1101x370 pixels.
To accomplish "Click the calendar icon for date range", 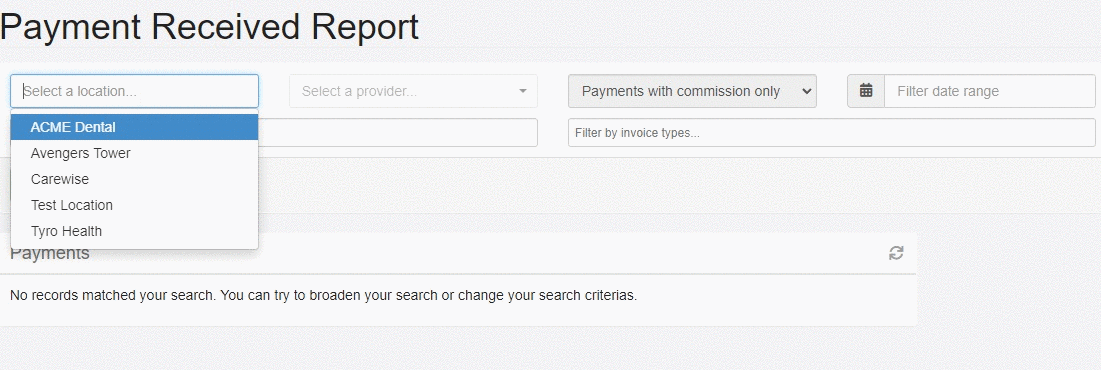I will (x=866, y=91).
